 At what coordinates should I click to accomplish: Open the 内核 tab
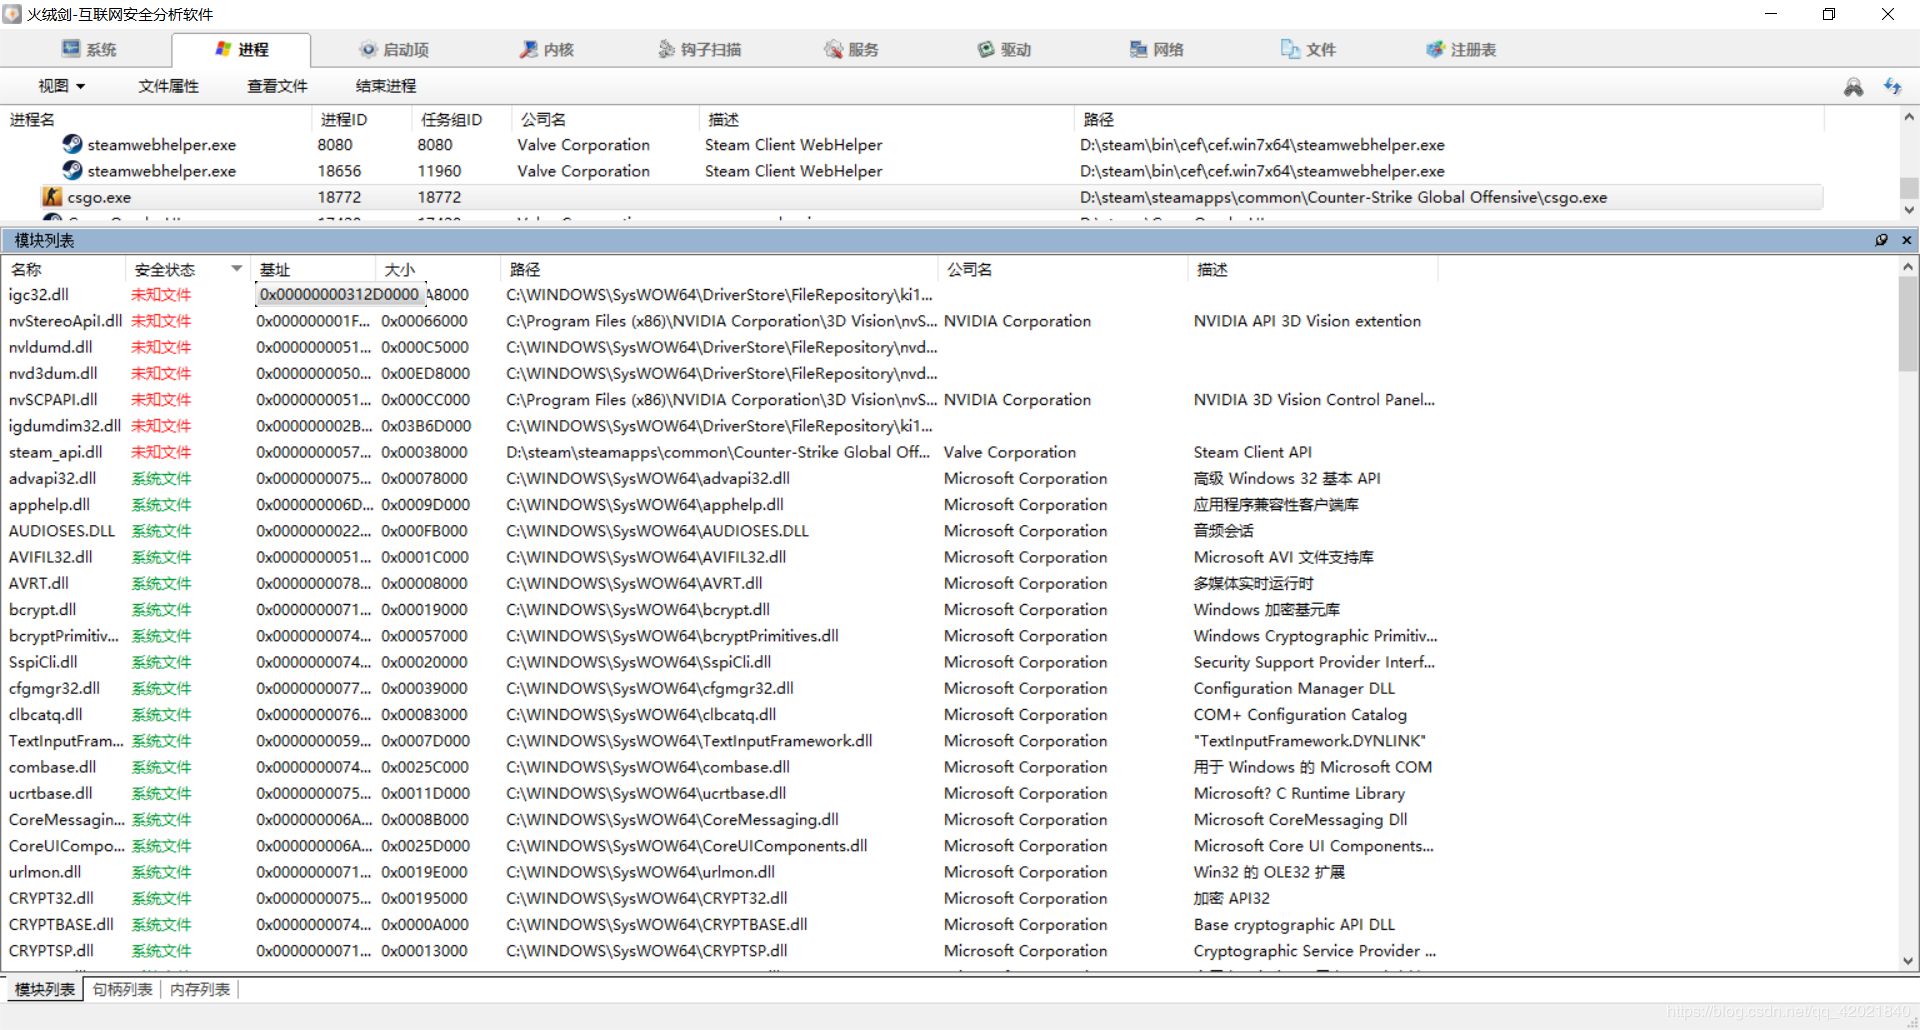(x=546, y=49)
